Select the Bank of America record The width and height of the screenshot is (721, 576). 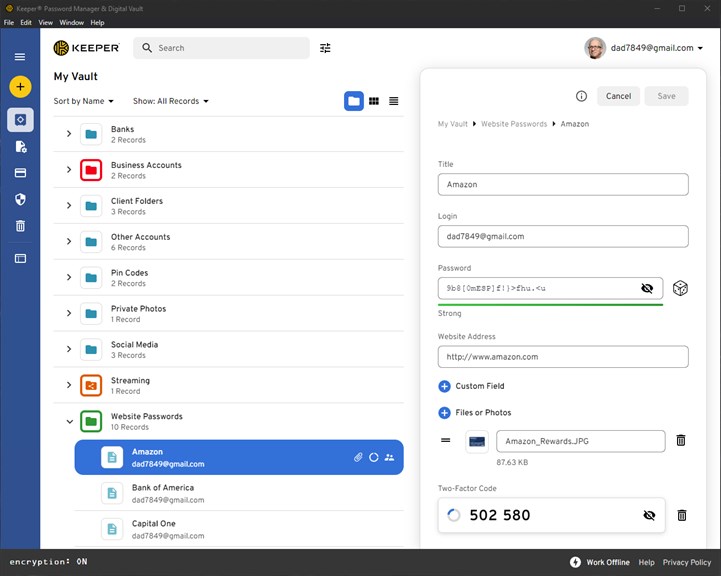tap(239, 493)
